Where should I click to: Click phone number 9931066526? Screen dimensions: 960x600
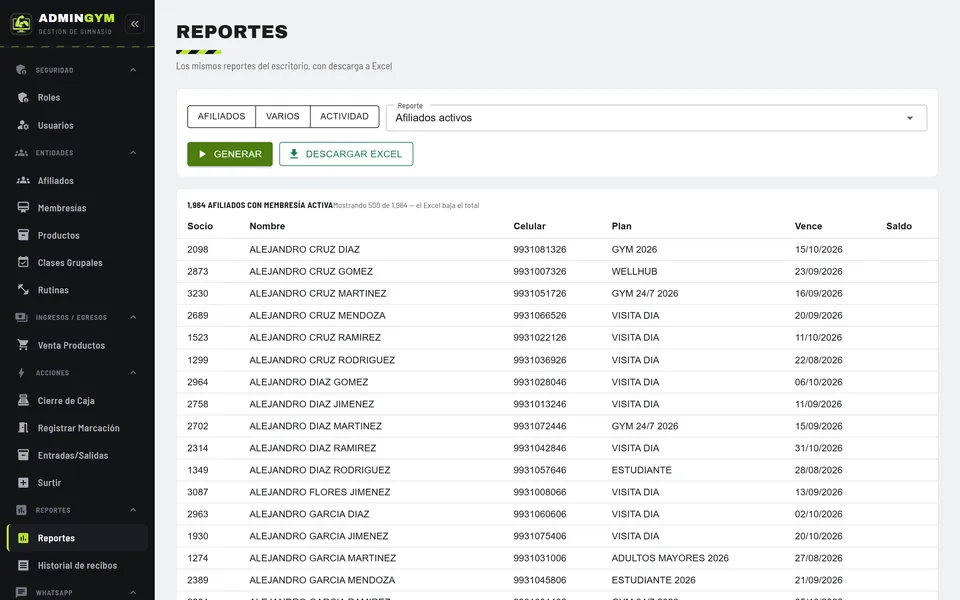(540, 315)
